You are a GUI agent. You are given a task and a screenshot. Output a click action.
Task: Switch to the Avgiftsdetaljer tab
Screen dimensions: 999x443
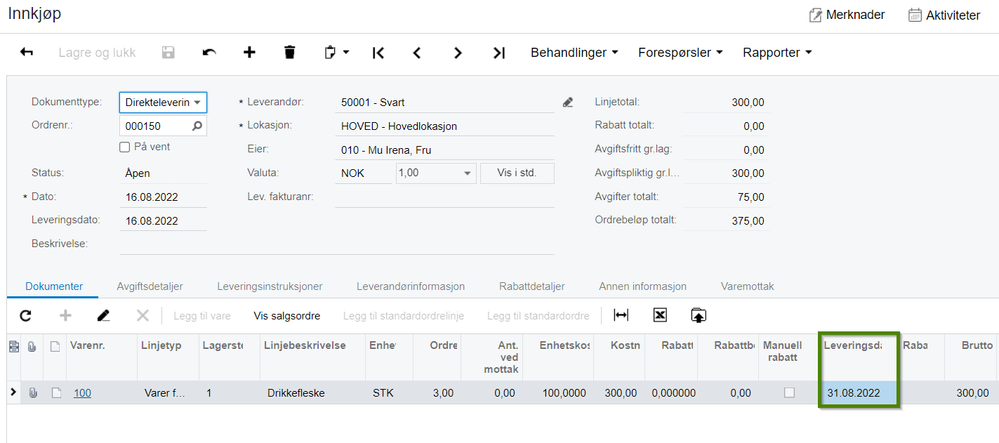pyautogui.click(x=148, y=287)
